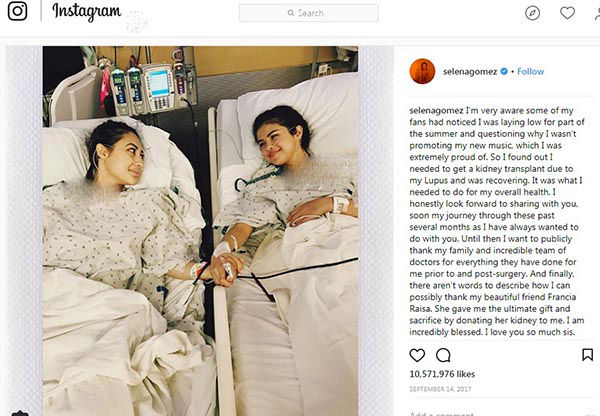
Task: Click the September 14, 2017 timestamp
Action: point(440,389)
